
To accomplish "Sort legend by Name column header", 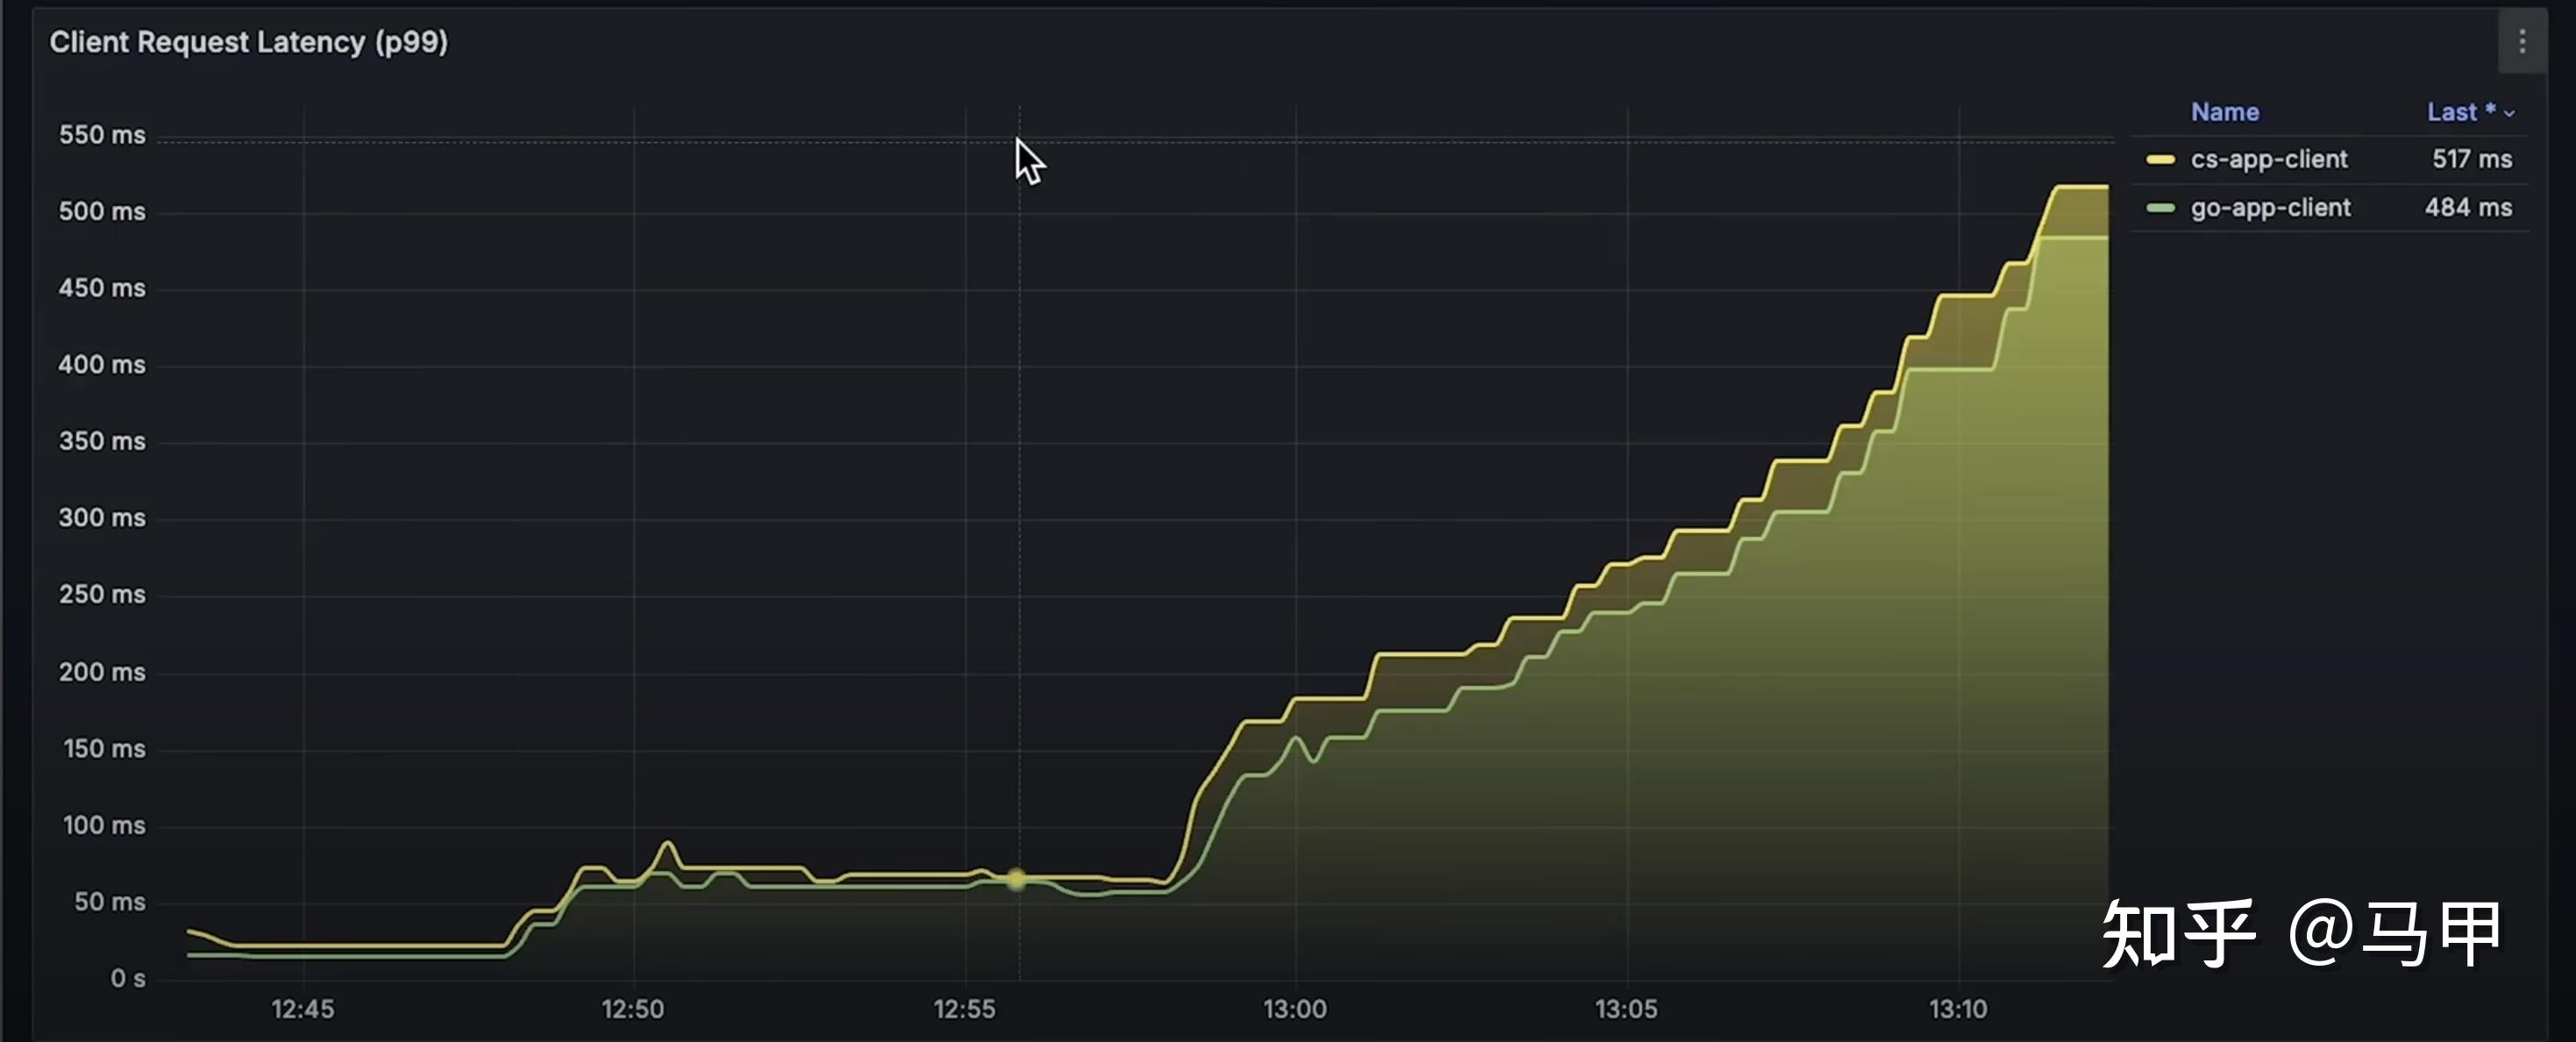I will coord(2224,112).
